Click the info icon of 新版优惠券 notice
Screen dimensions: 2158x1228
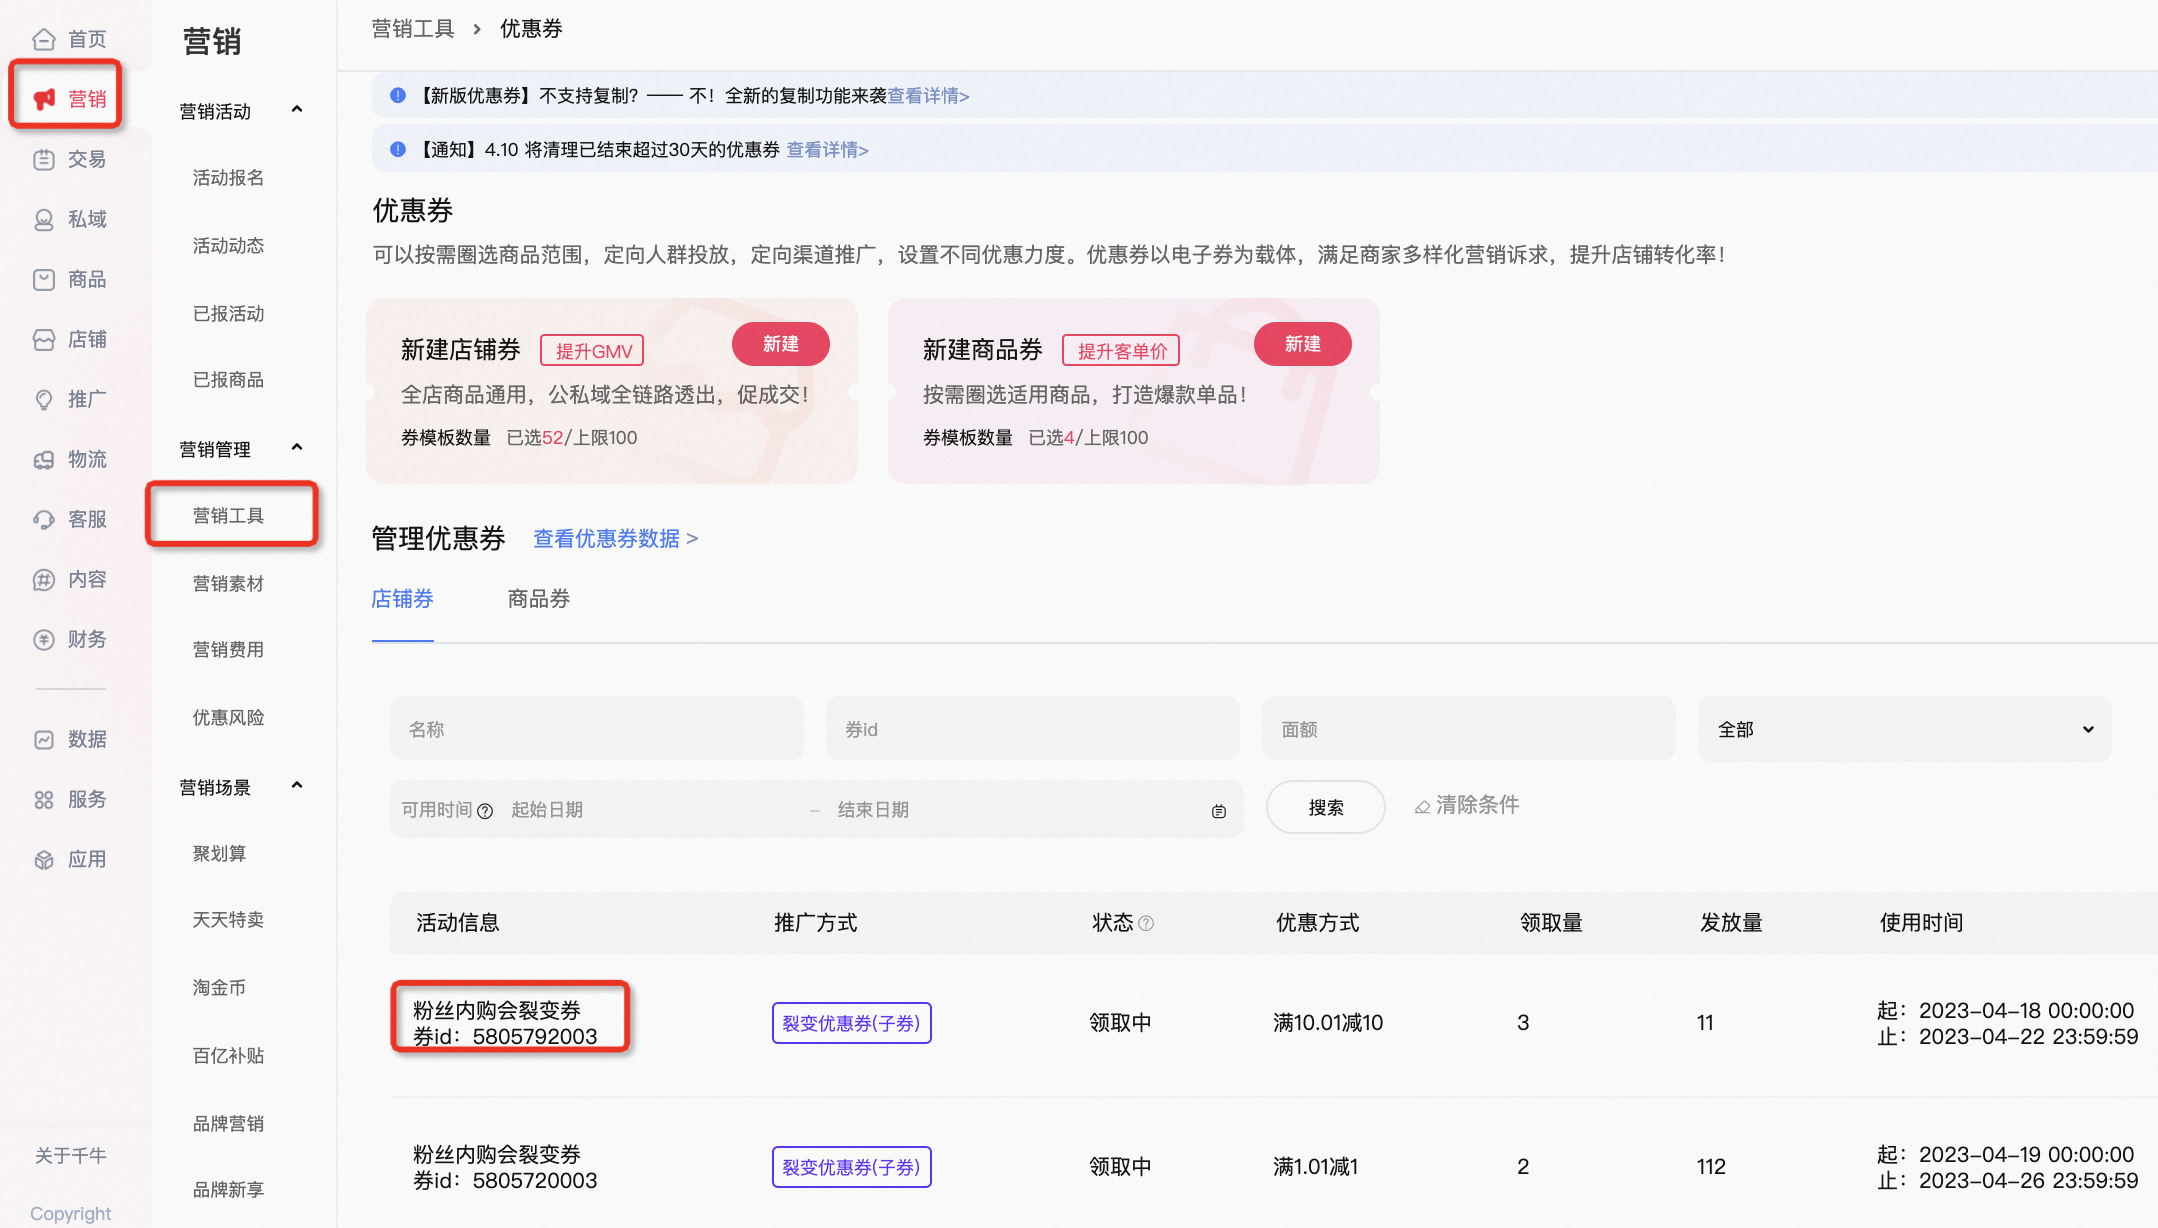[398, 96]
